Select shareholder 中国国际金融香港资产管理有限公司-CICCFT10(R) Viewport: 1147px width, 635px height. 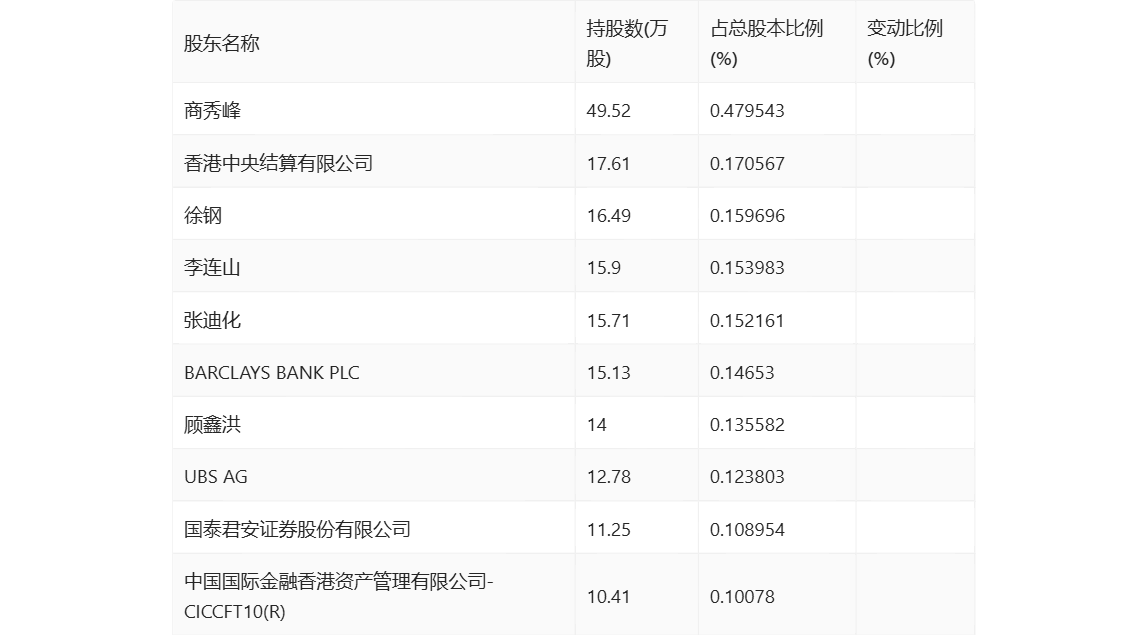coord(339,596)
